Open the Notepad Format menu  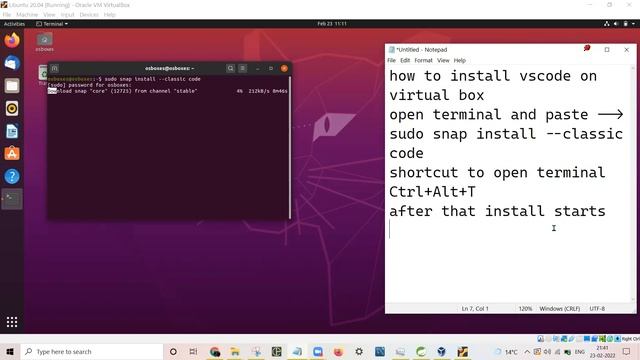click(x=423, y=60)
